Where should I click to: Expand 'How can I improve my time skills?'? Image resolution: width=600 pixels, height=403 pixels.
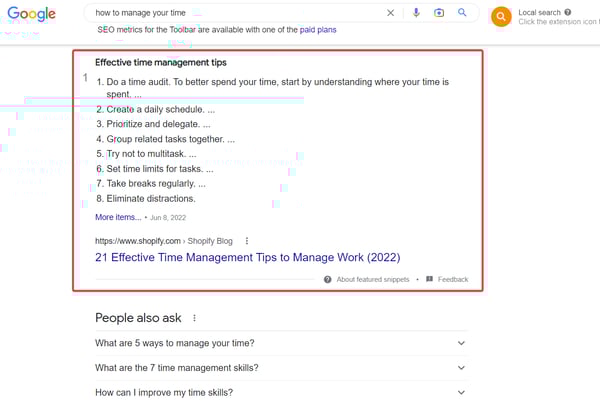coord(461,392)
